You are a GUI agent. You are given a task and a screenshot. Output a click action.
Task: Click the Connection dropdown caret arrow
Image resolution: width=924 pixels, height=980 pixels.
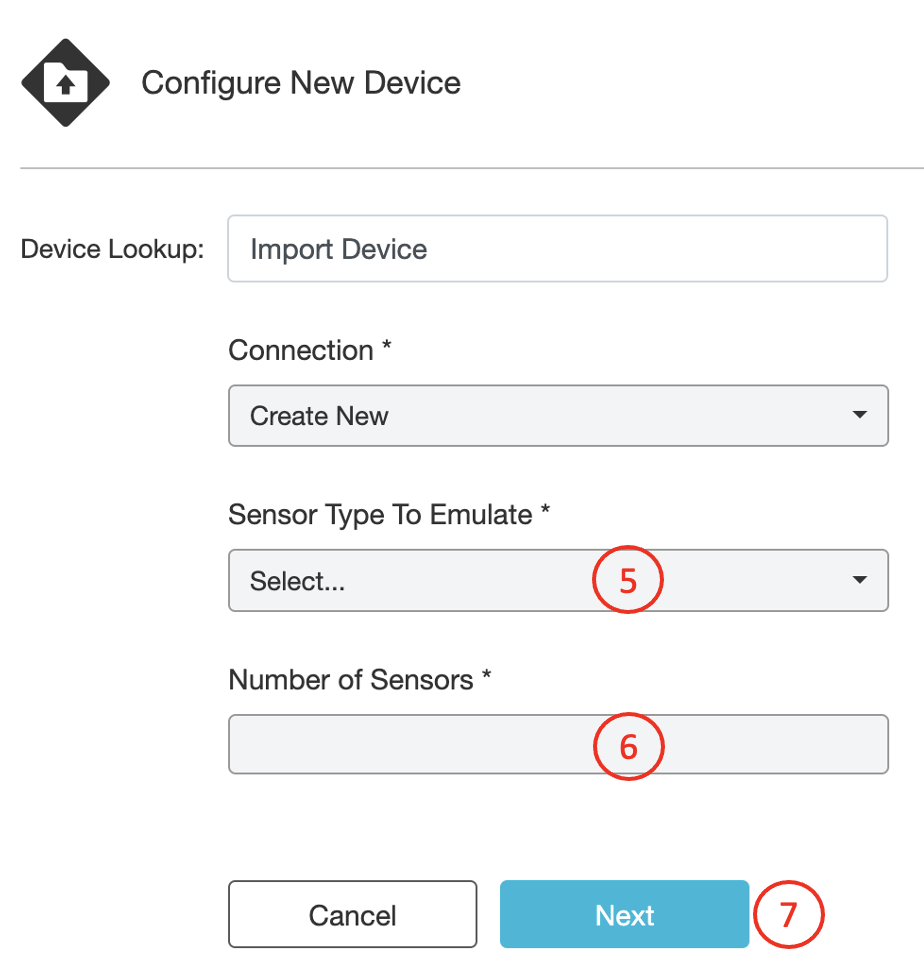coord(859,415)
